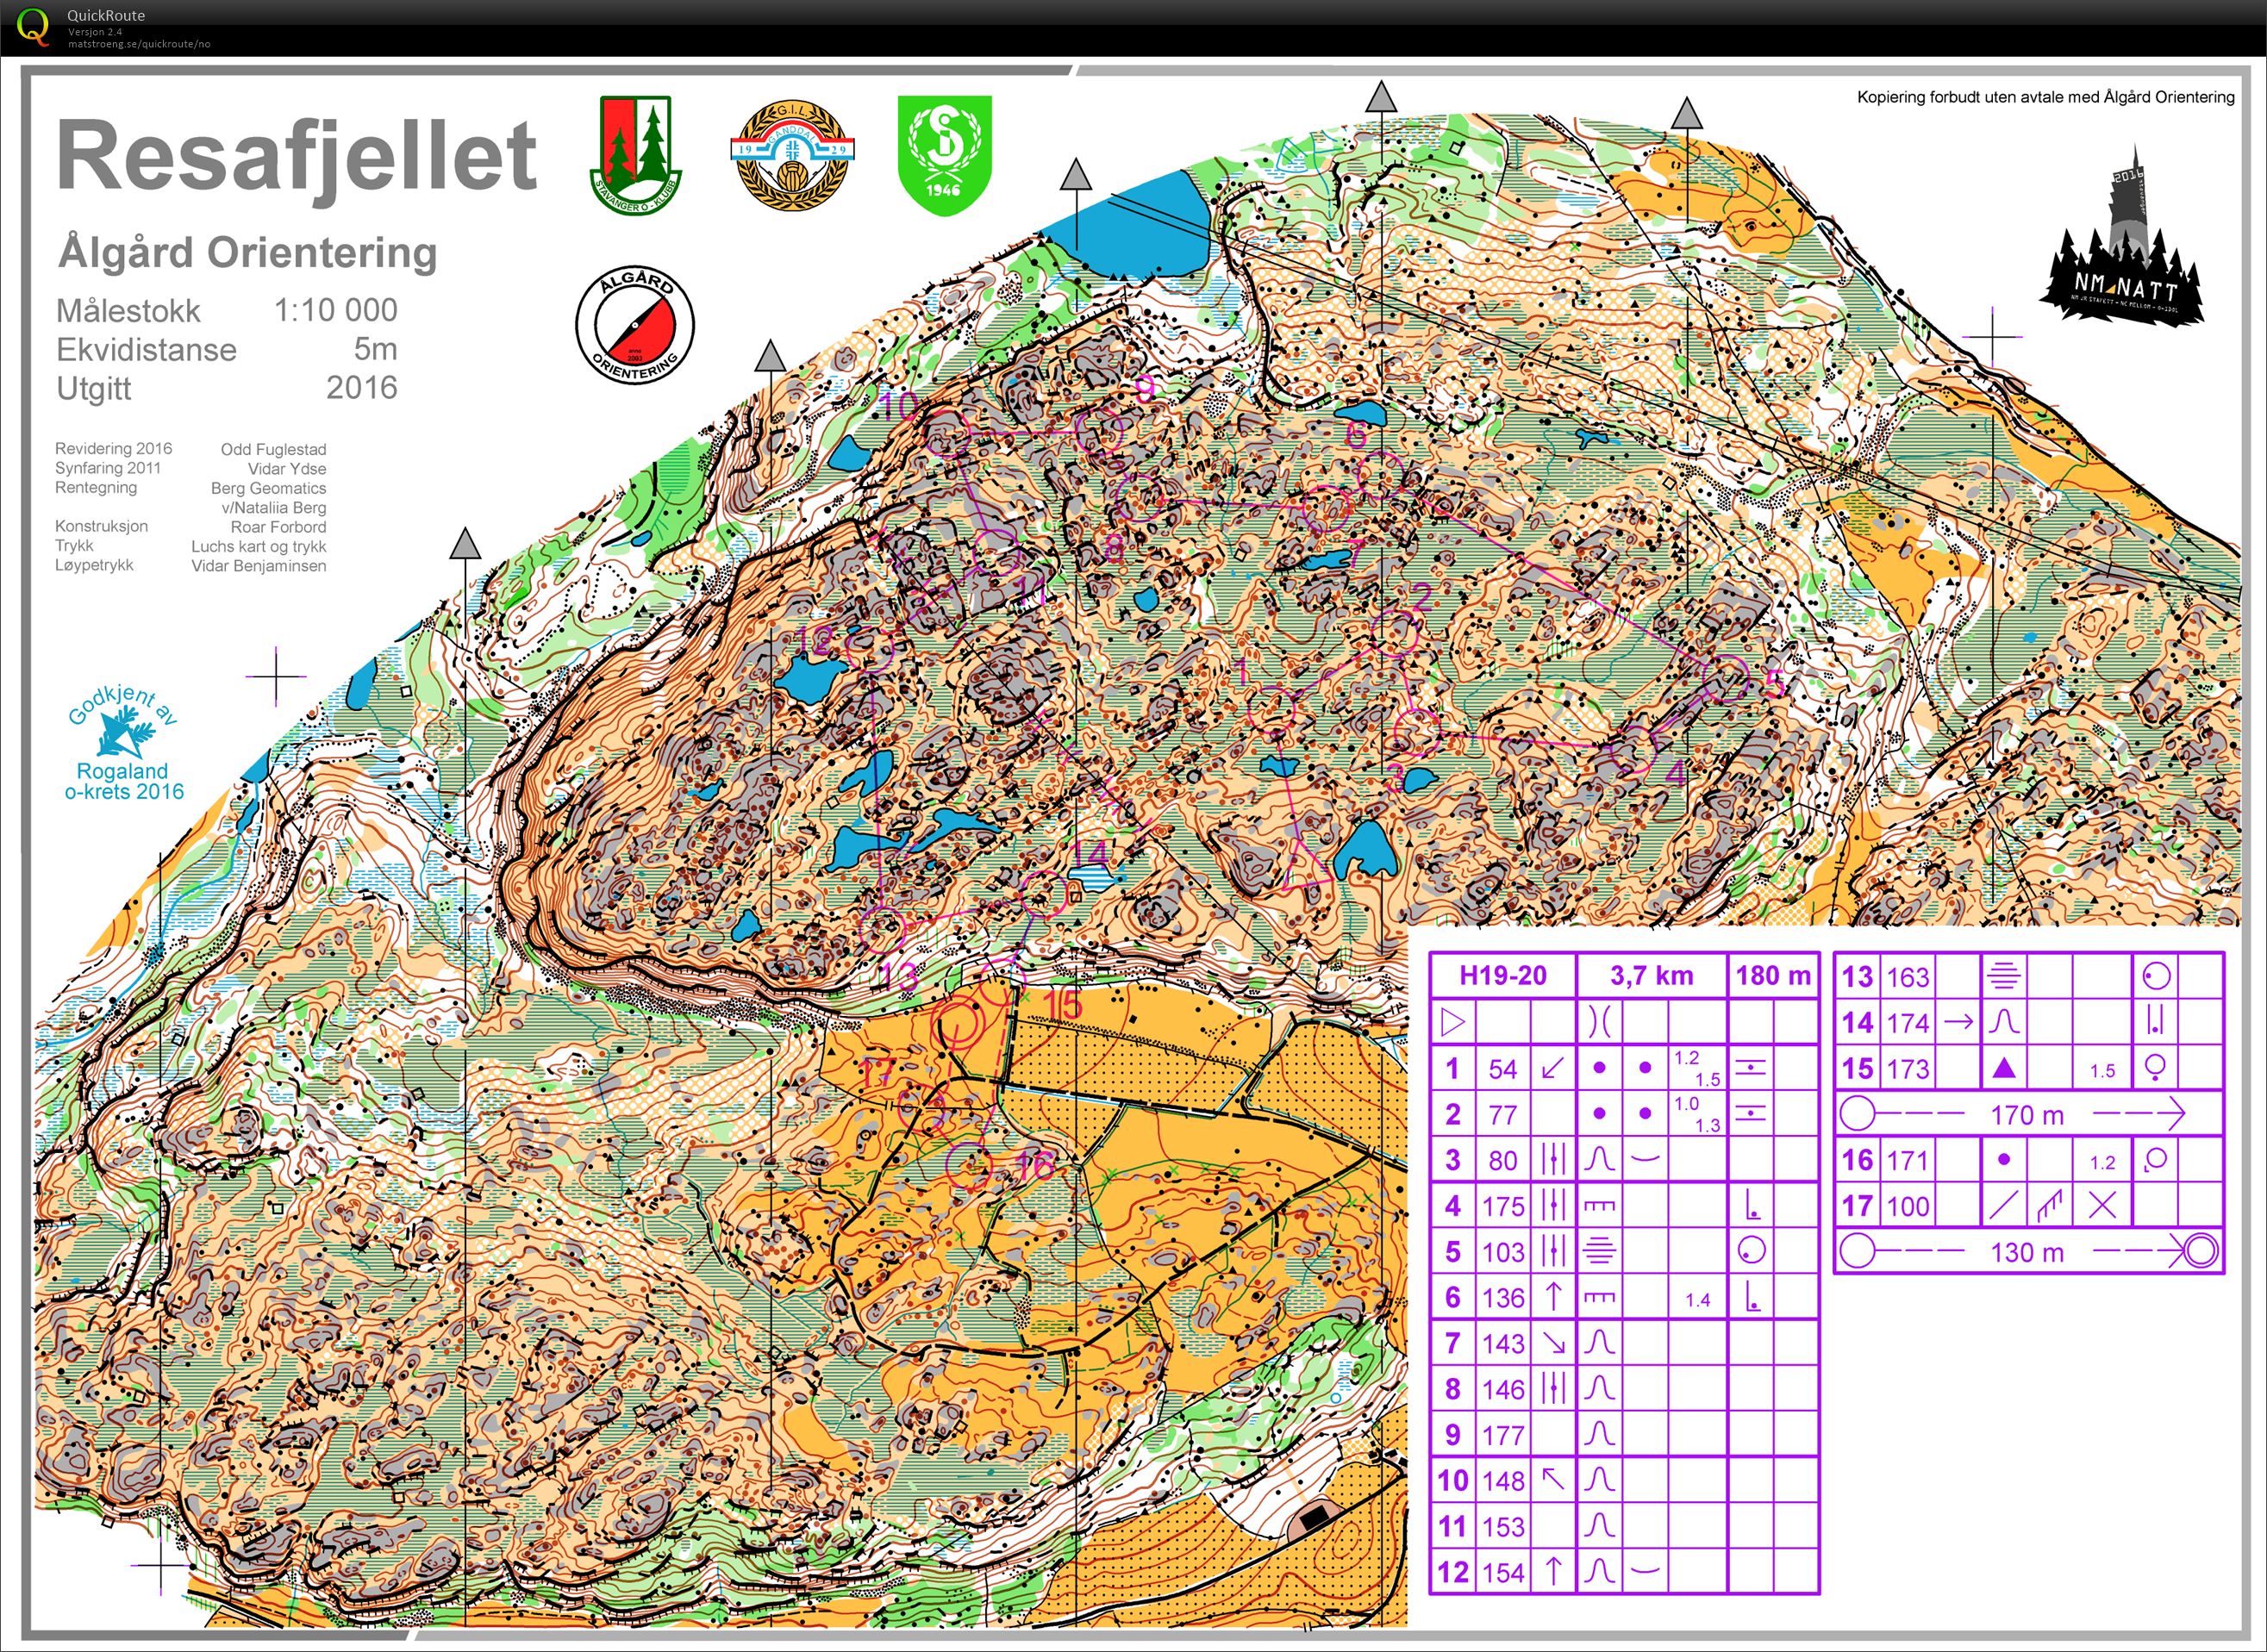Click control code 100 in row 17

1907,1206
